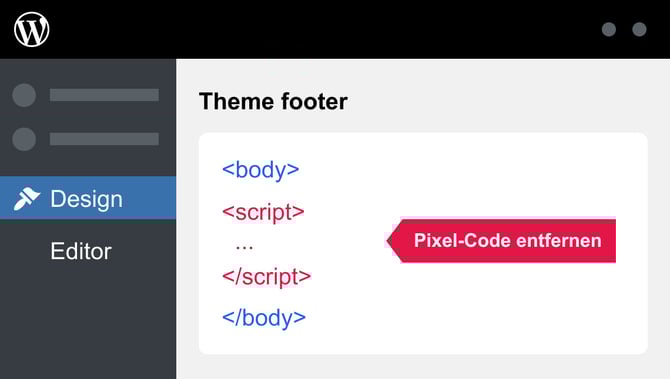Click the arrow tip of red label
The height and width of the screenshot is (379, 670).
[391, 241]
